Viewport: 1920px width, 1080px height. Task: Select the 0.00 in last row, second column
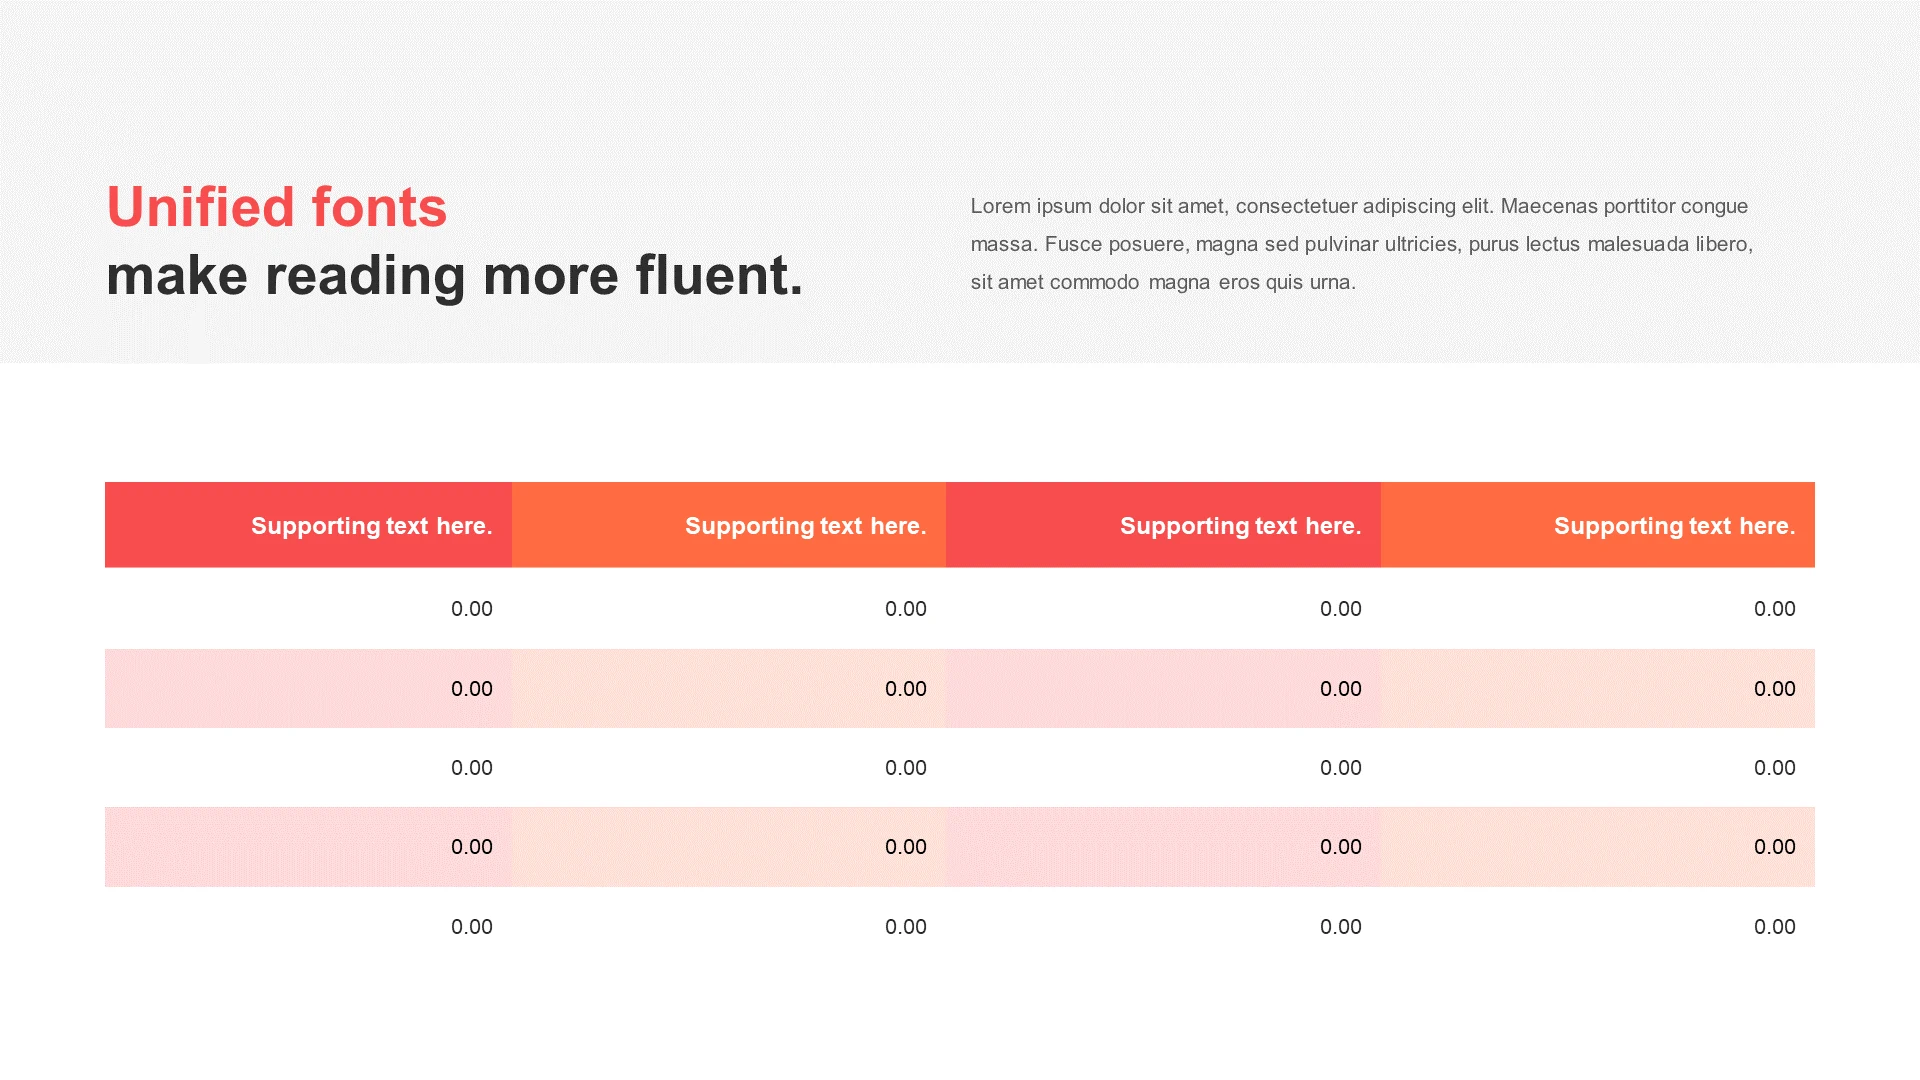point(905,927)
